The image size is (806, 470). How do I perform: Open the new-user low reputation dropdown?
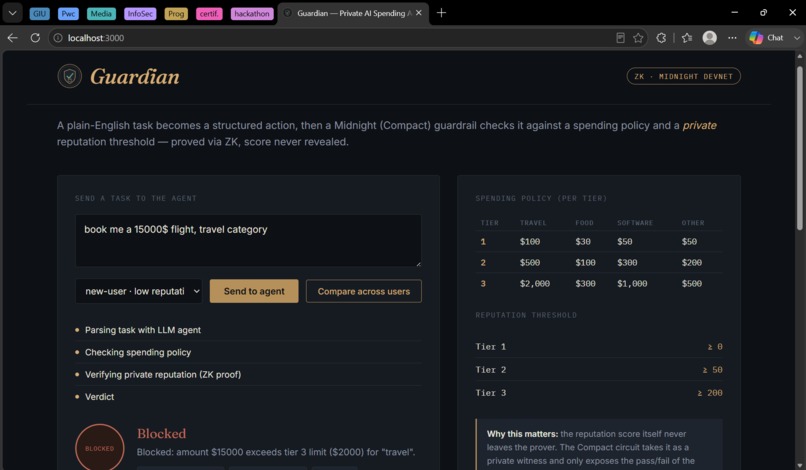(x=139, y=291)
